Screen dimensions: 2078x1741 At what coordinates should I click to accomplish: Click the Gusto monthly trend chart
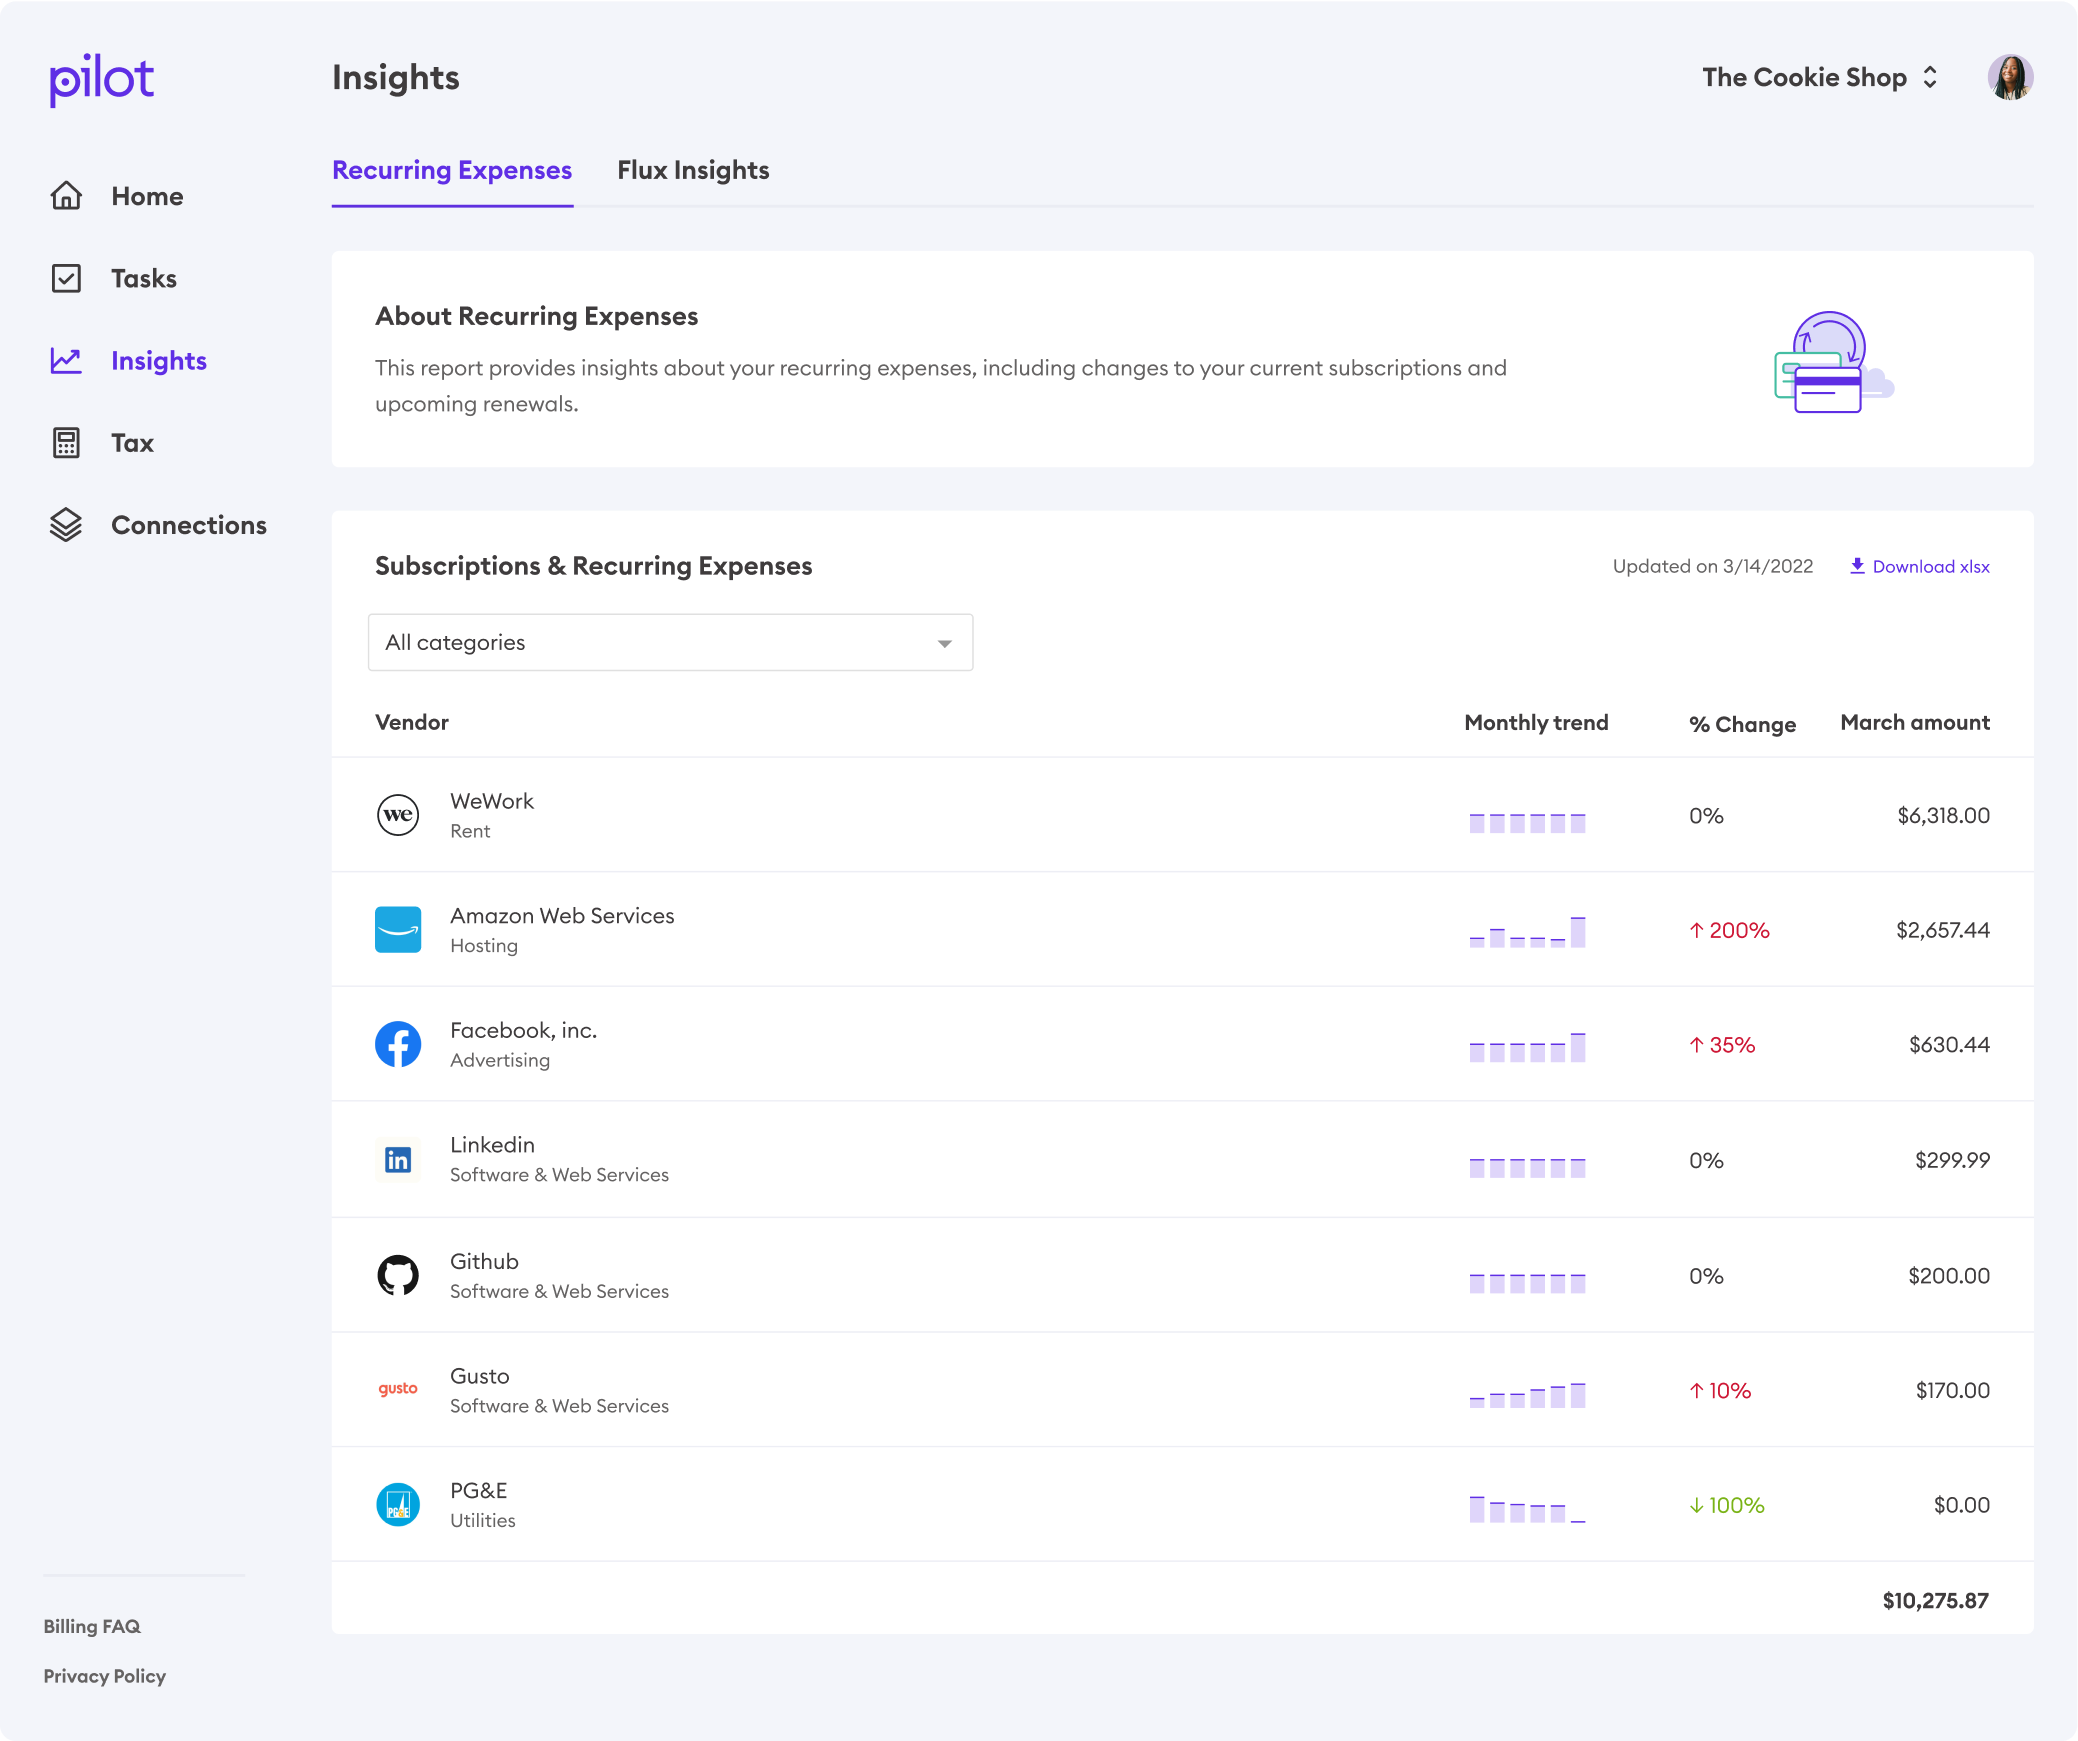tap(1527, 1394)
